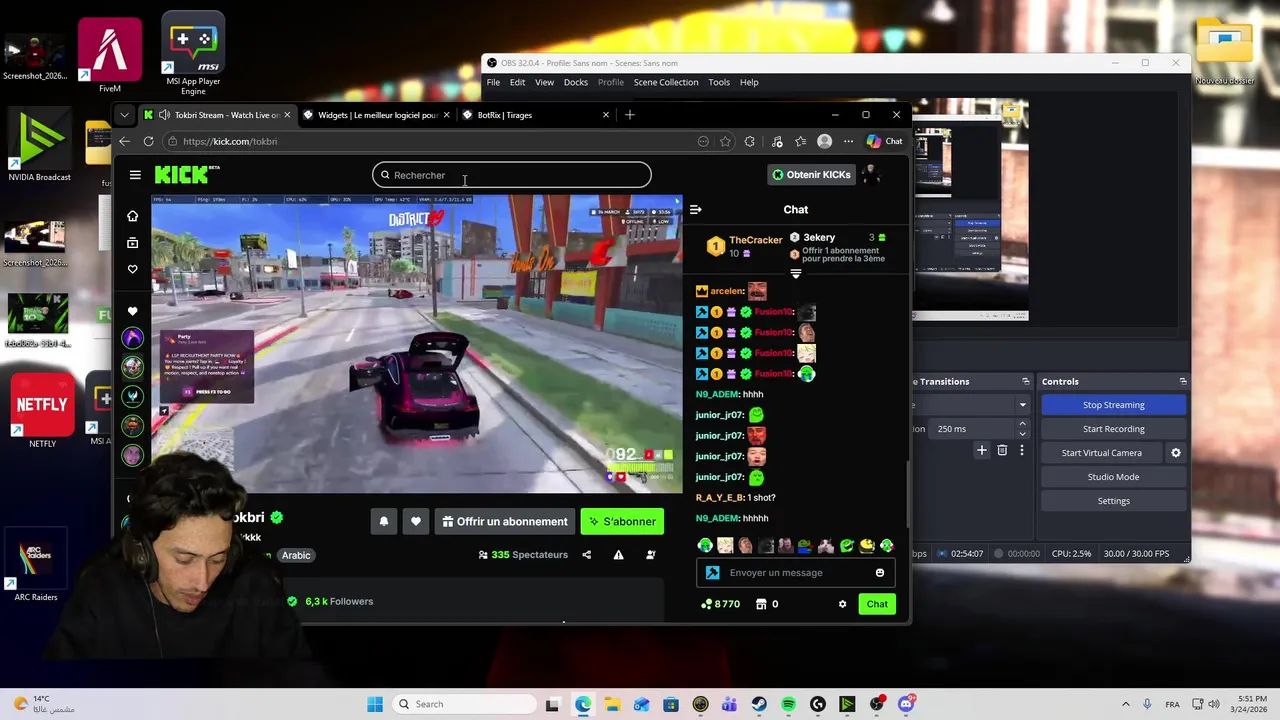The height and width of the screenshot is (720, 1280).
Task: Pop out the OBS Transitions dock
Action: point(1025,381)
